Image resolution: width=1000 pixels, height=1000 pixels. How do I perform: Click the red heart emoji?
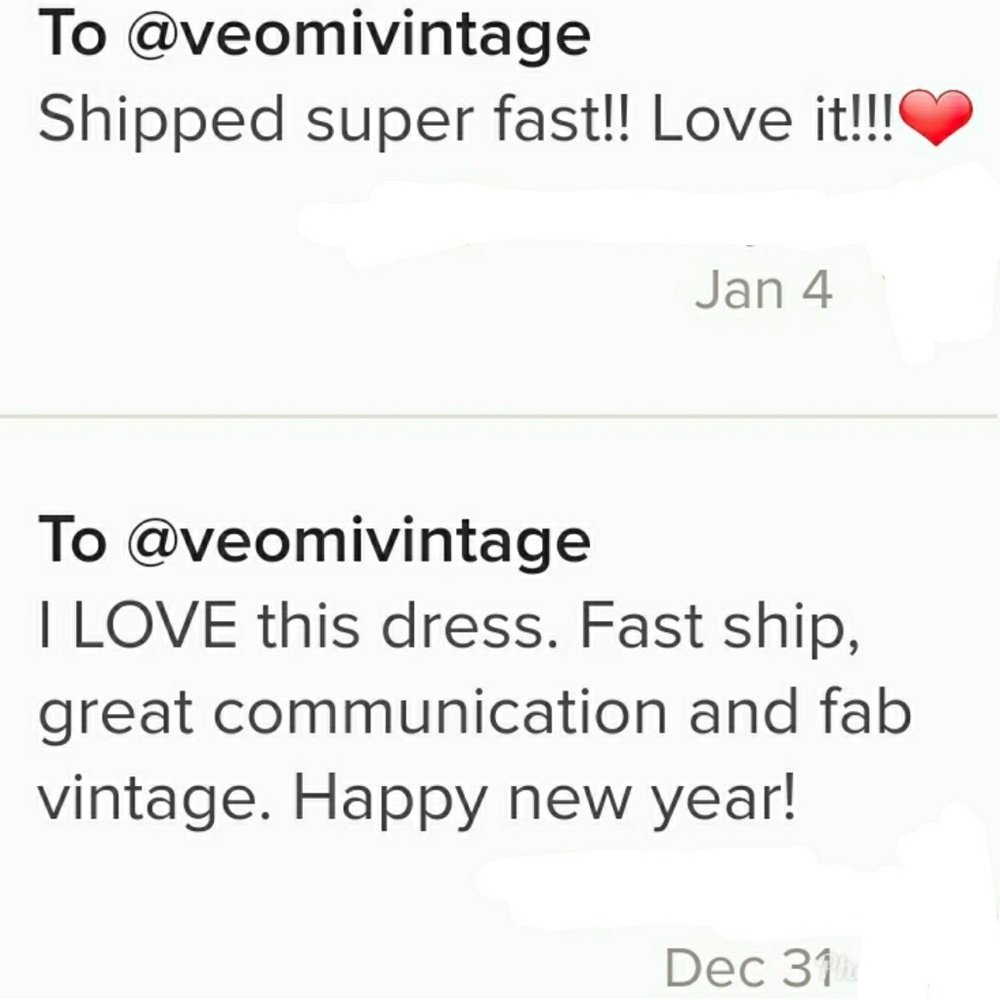click(x=936, y=117)
